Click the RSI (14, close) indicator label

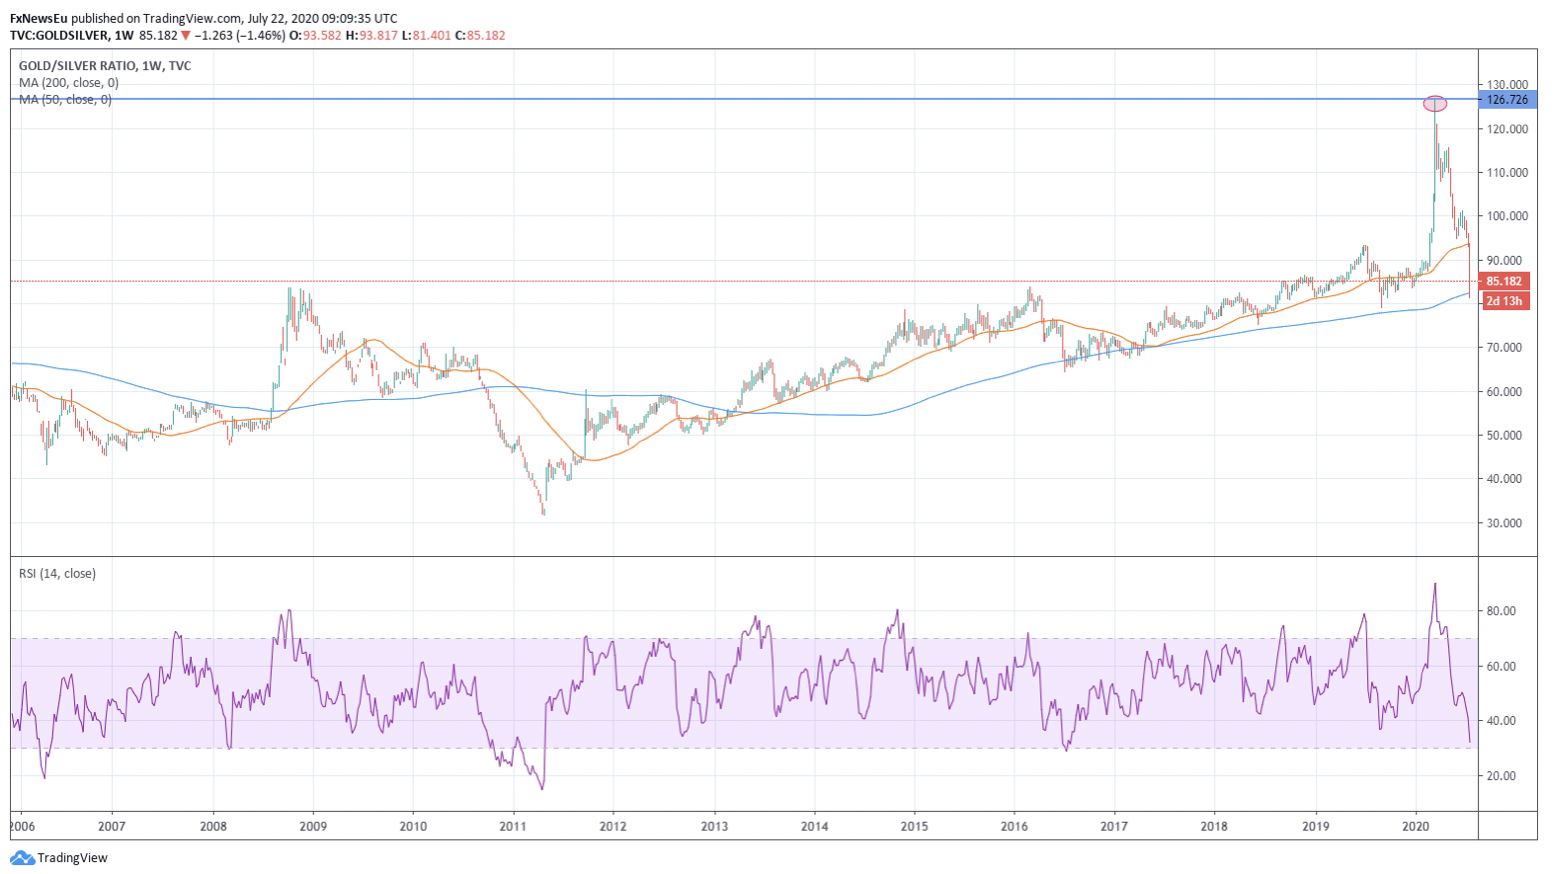[x=57, y=573]
